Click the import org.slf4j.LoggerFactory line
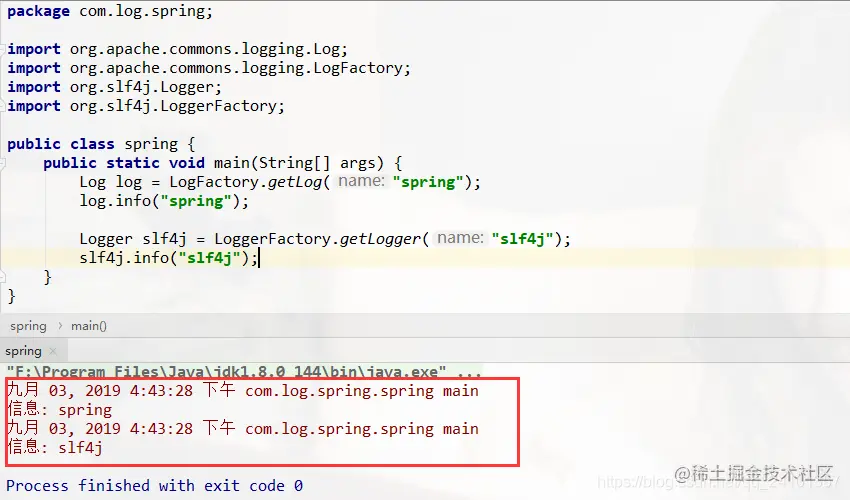 tap(146, 106)
